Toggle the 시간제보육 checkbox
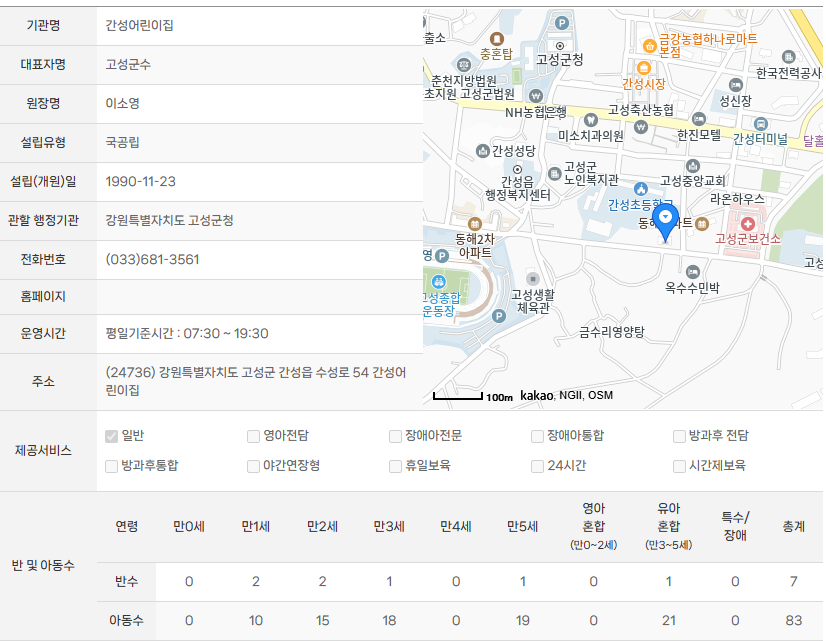The height and width of the screenshot is (641, 826). pos(680,466)
